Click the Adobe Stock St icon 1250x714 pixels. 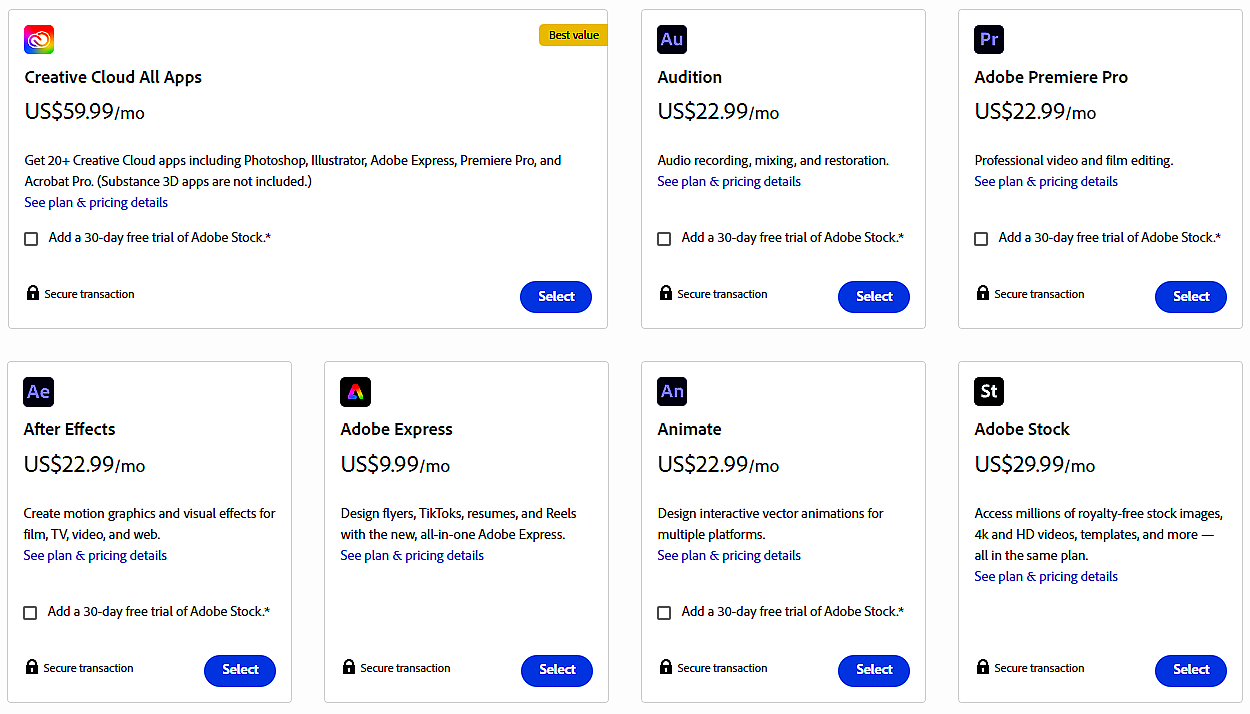point(989,391)
